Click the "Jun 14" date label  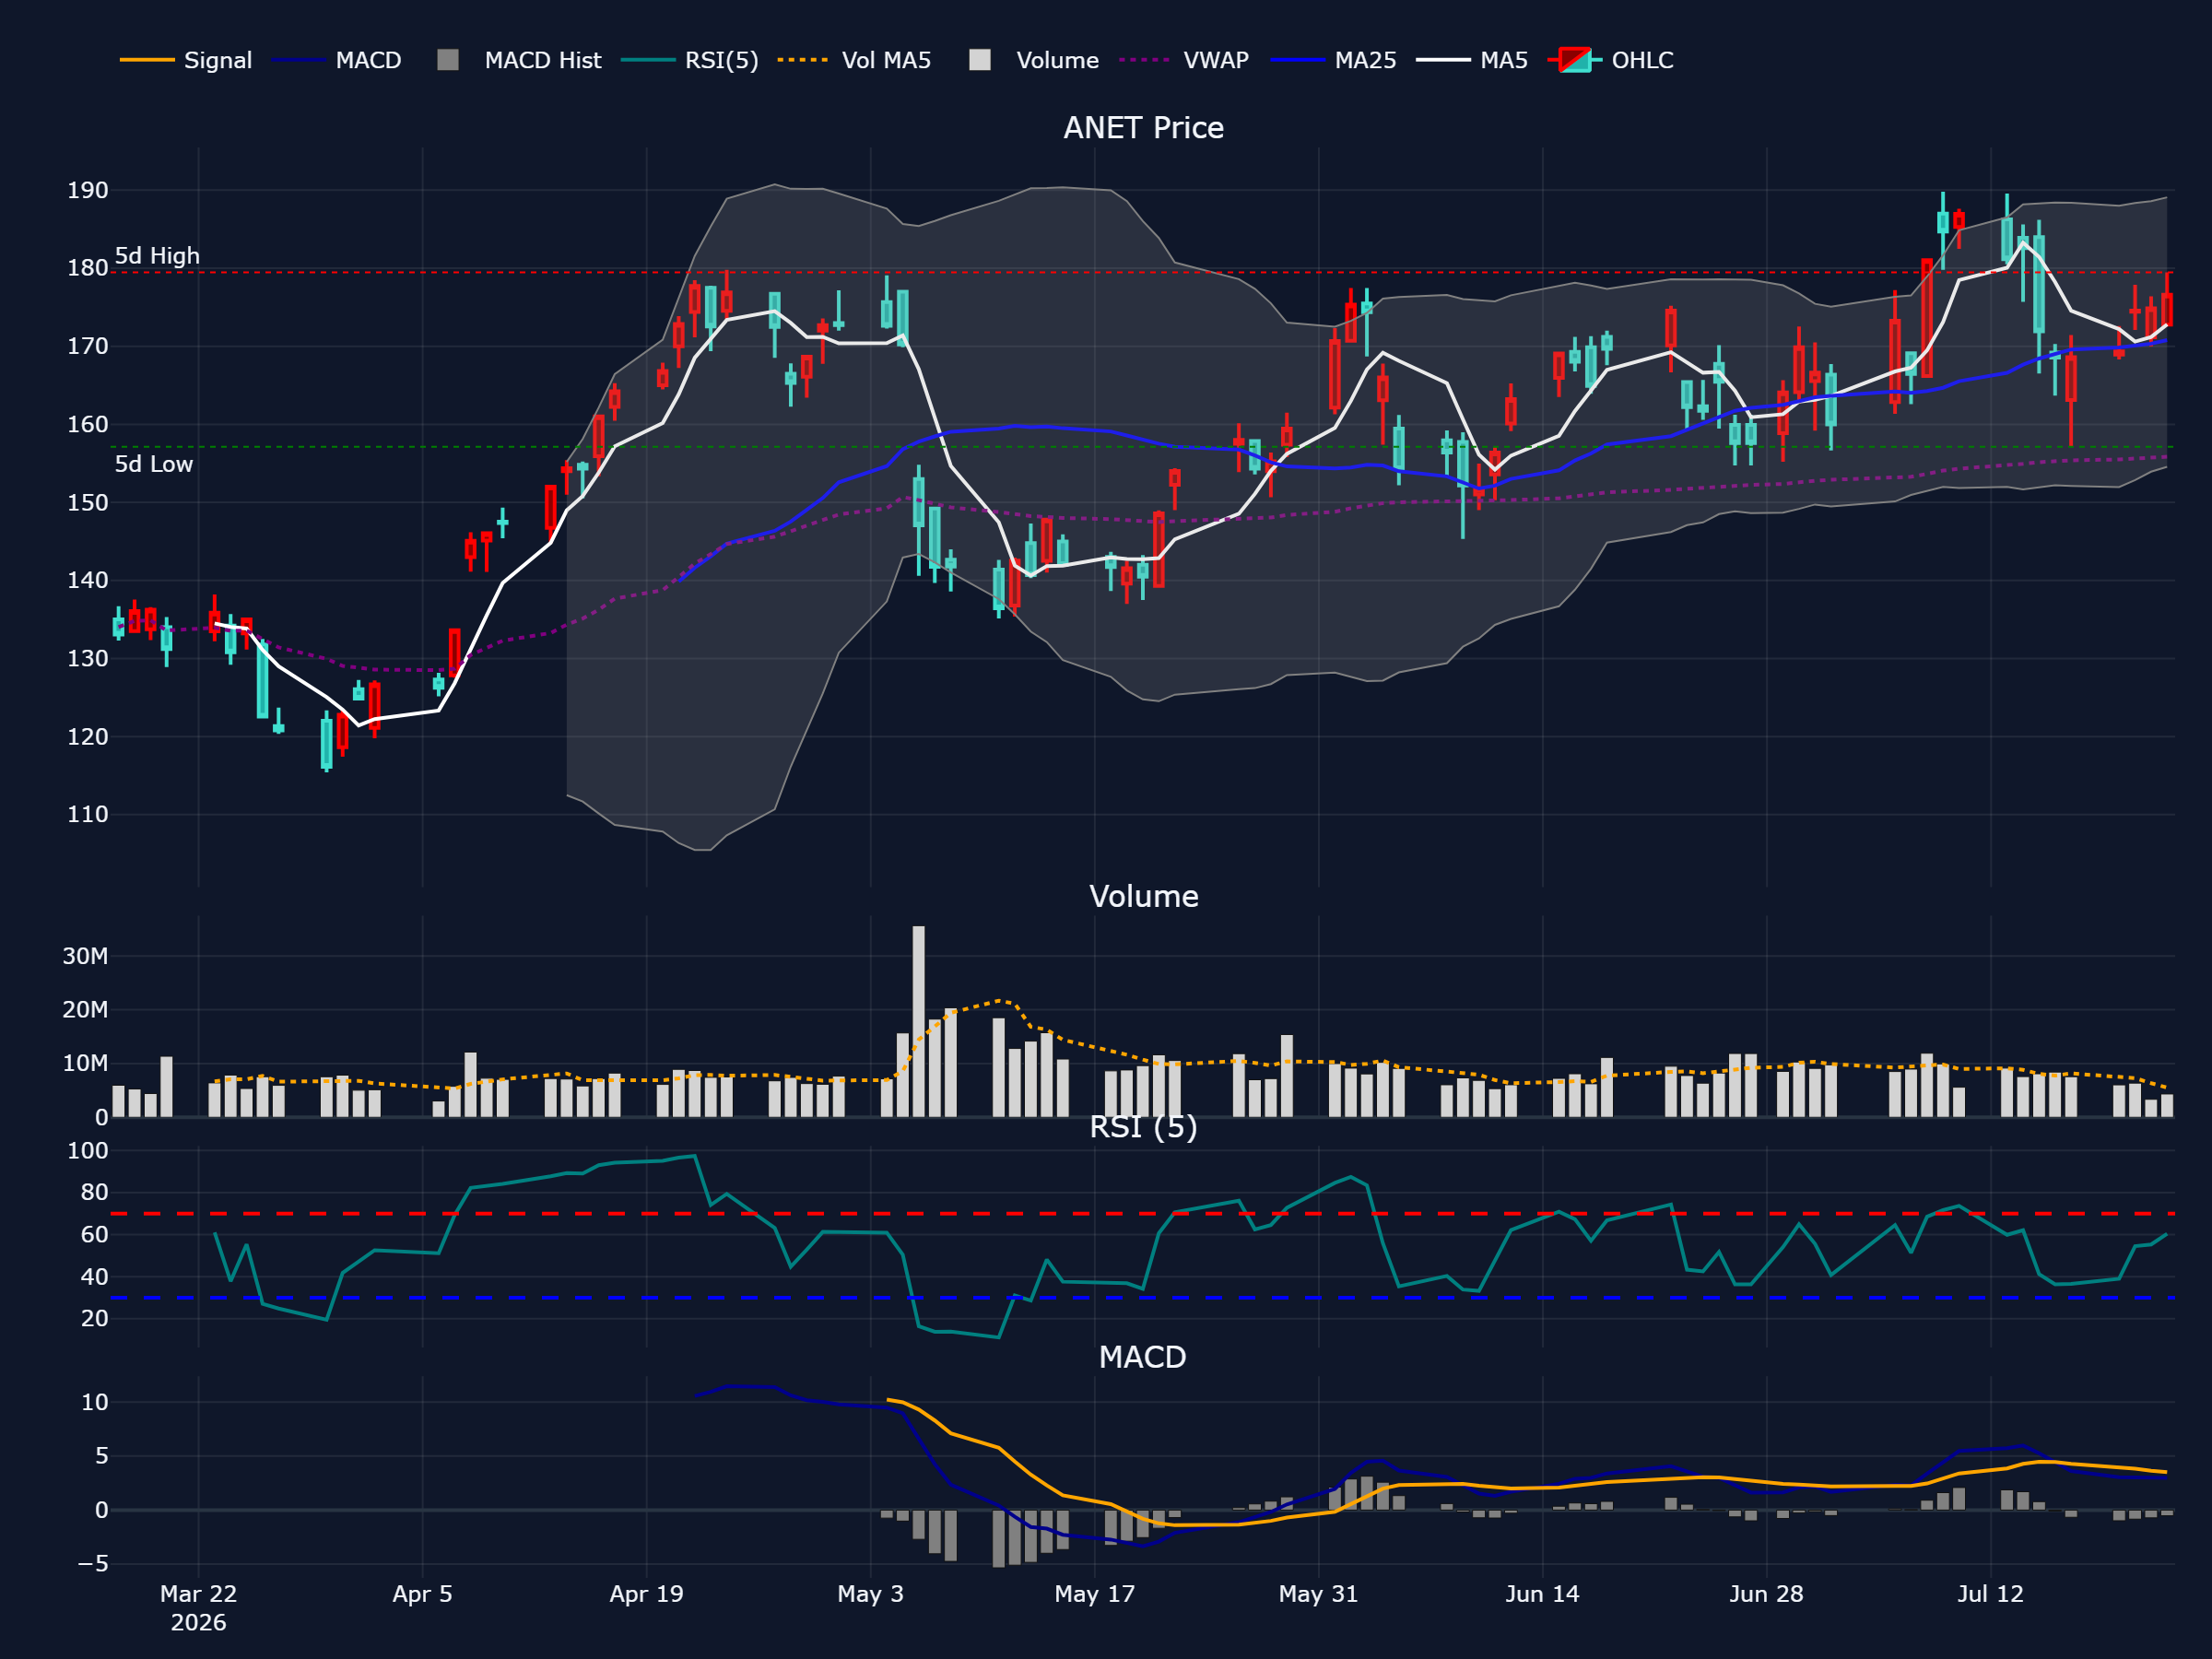coord(1542,1593)
